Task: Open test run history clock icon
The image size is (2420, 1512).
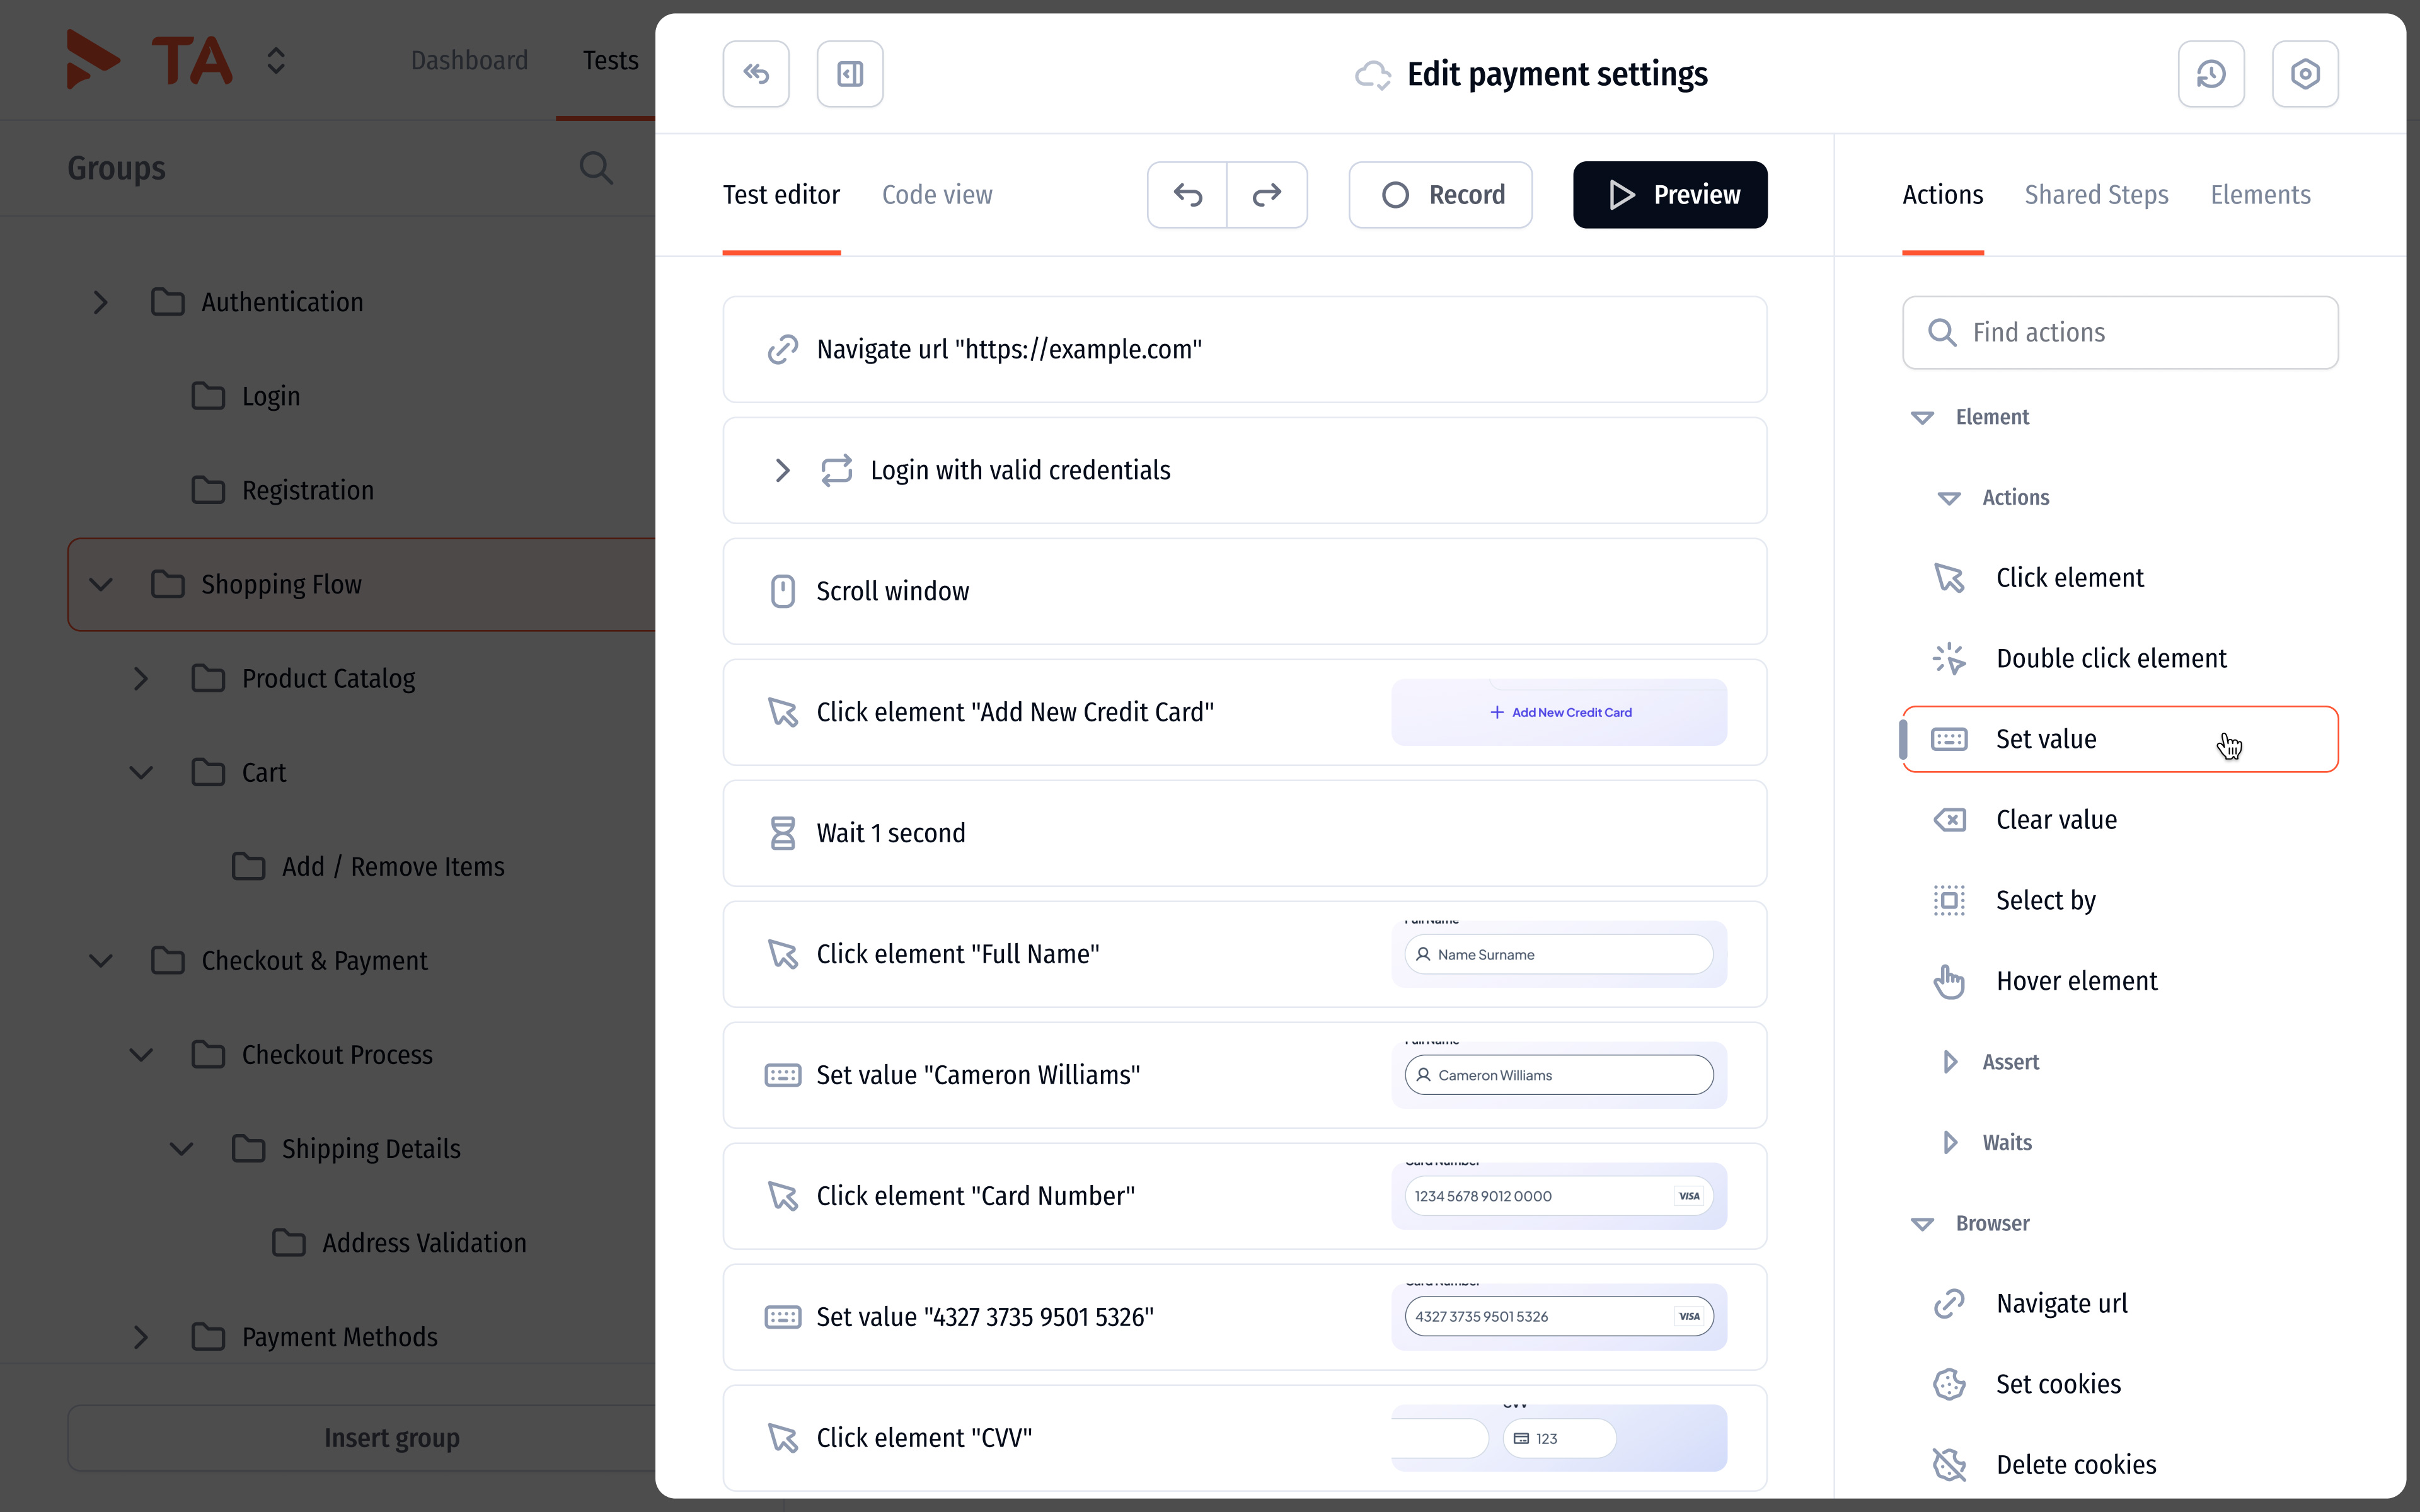Action: (2211, 74)
